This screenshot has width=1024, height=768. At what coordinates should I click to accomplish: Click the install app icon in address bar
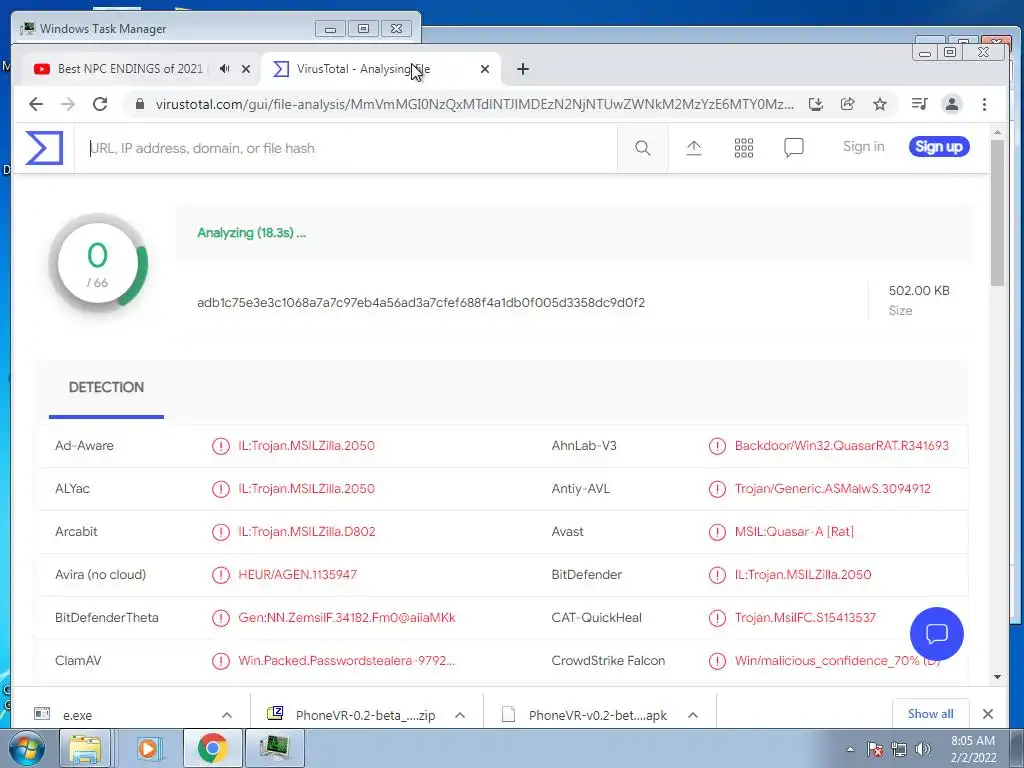(x=816, y=104)
